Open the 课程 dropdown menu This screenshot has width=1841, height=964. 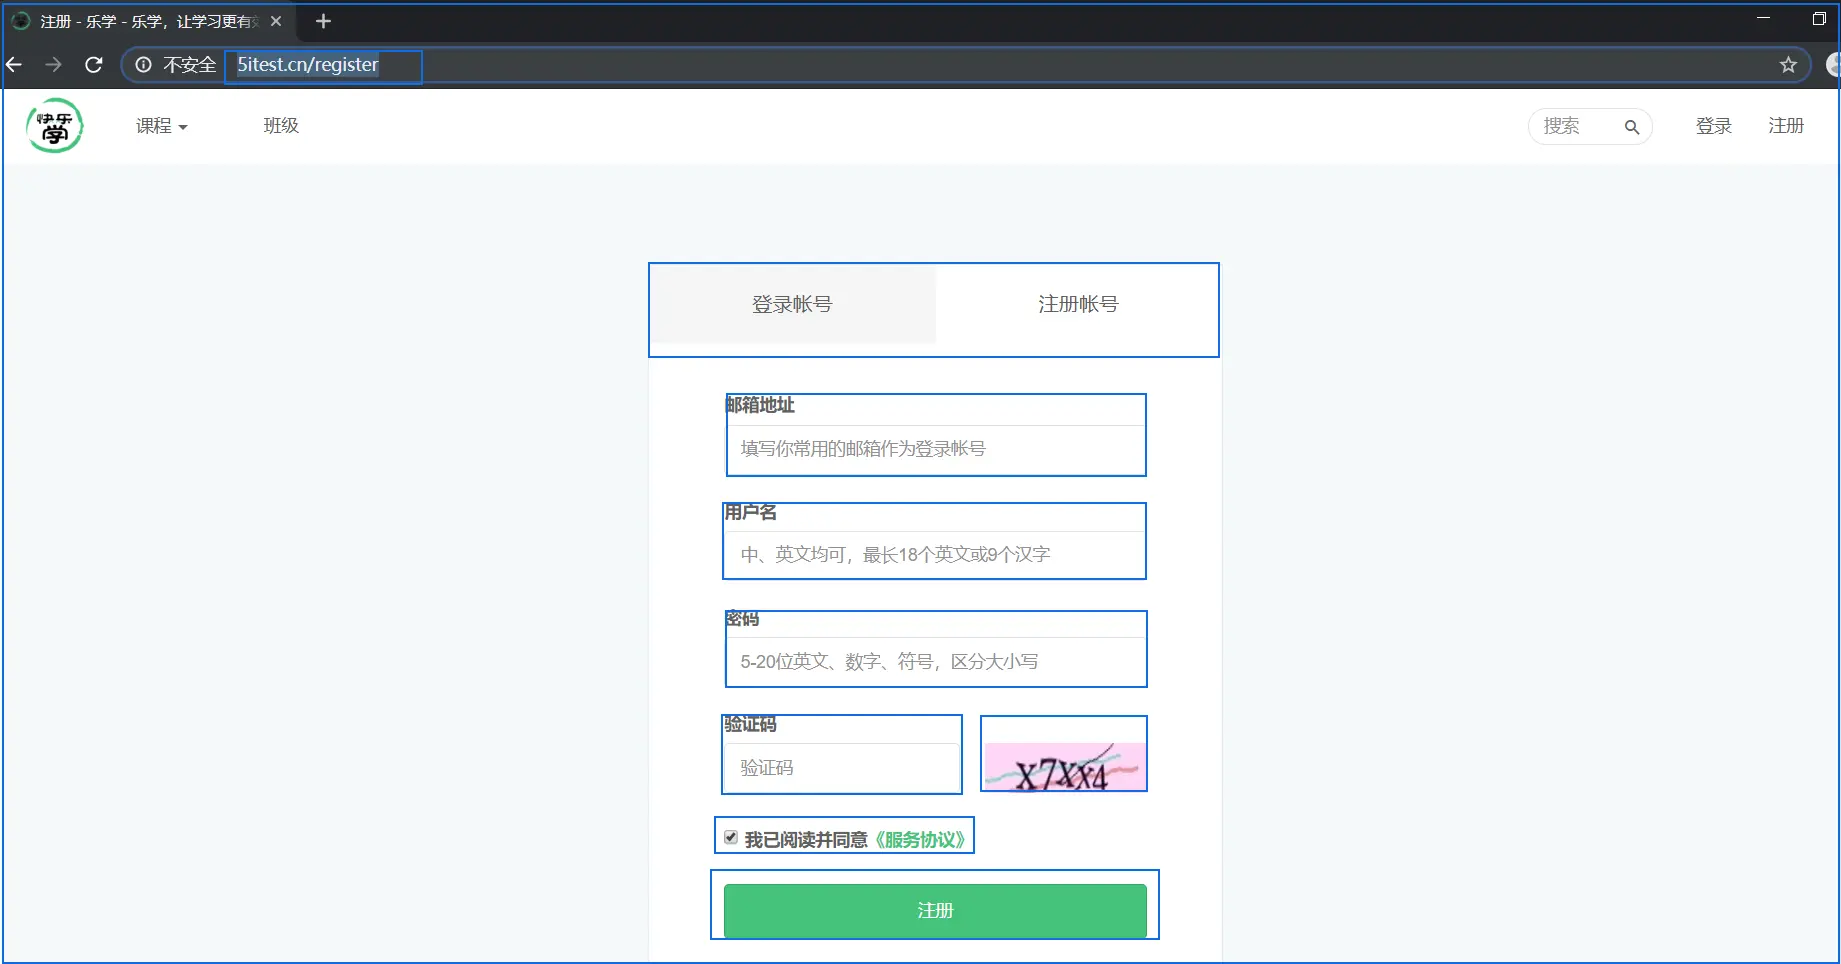point(160,126)
